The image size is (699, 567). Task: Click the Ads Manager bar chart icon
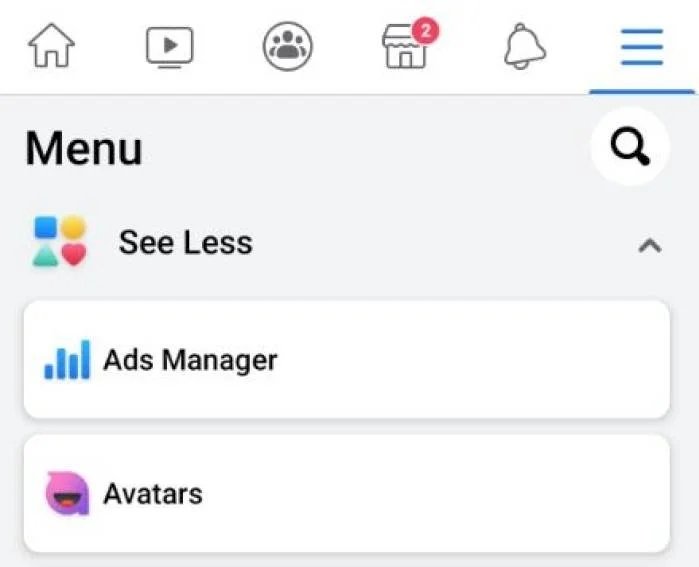[x=67, y=360]
